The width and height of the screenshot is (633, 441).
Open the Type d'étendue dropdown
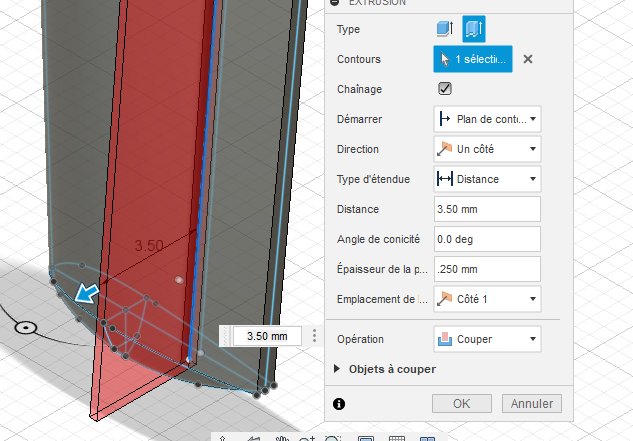tap(487, 179)
